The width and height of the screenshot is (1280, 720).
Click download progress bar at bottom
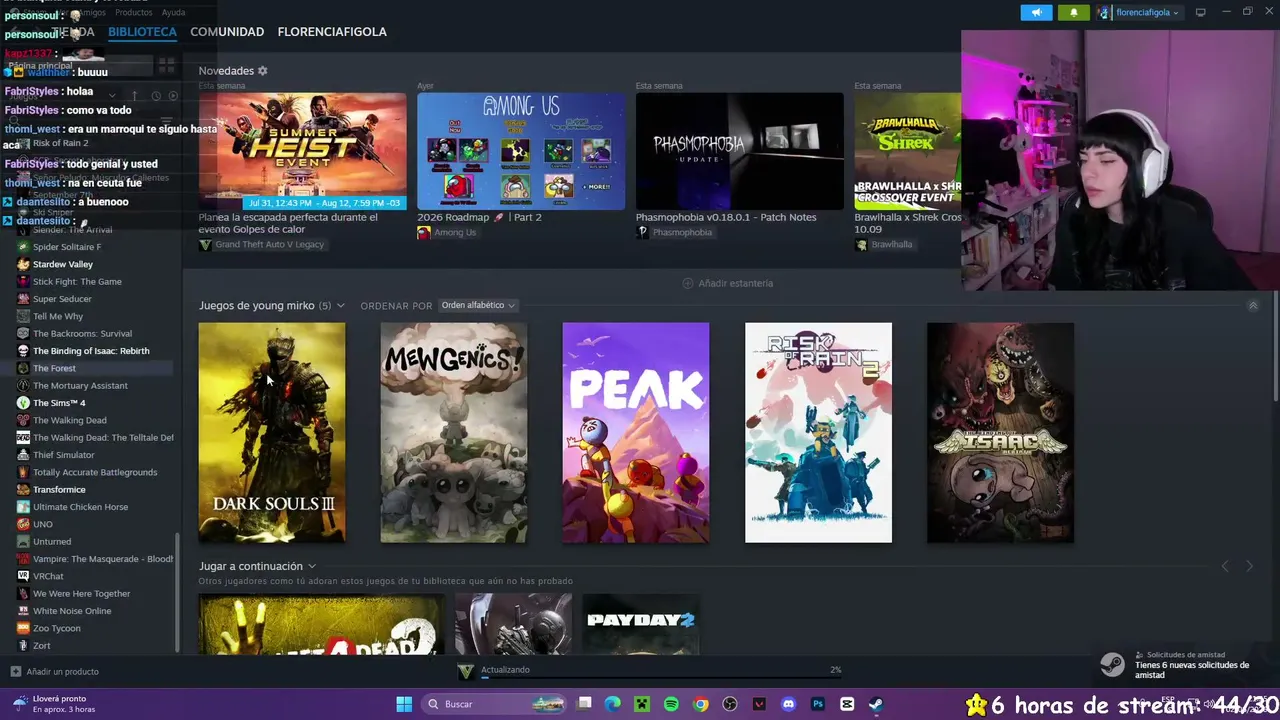pos(661,676)
